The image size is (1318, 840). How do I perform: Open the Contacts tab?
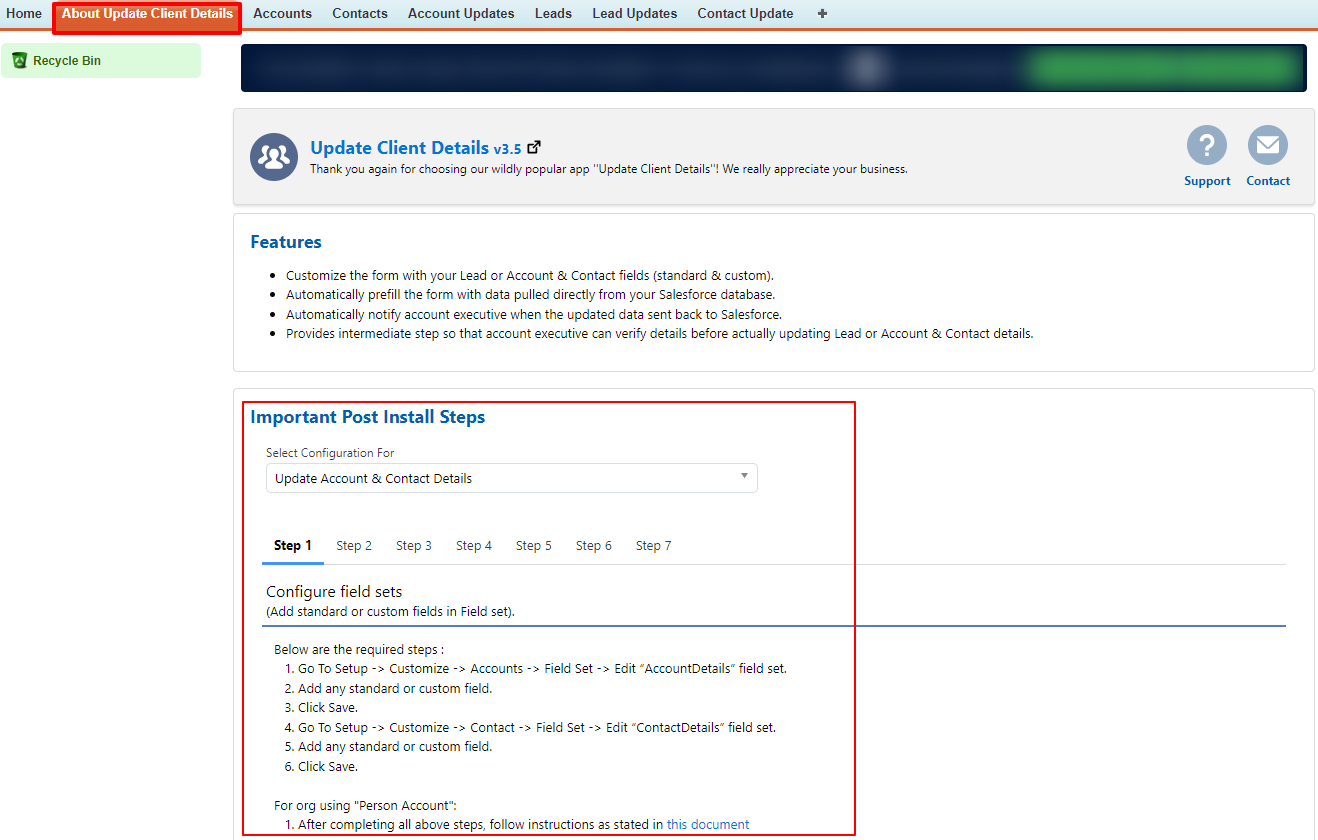click(360, 14)
